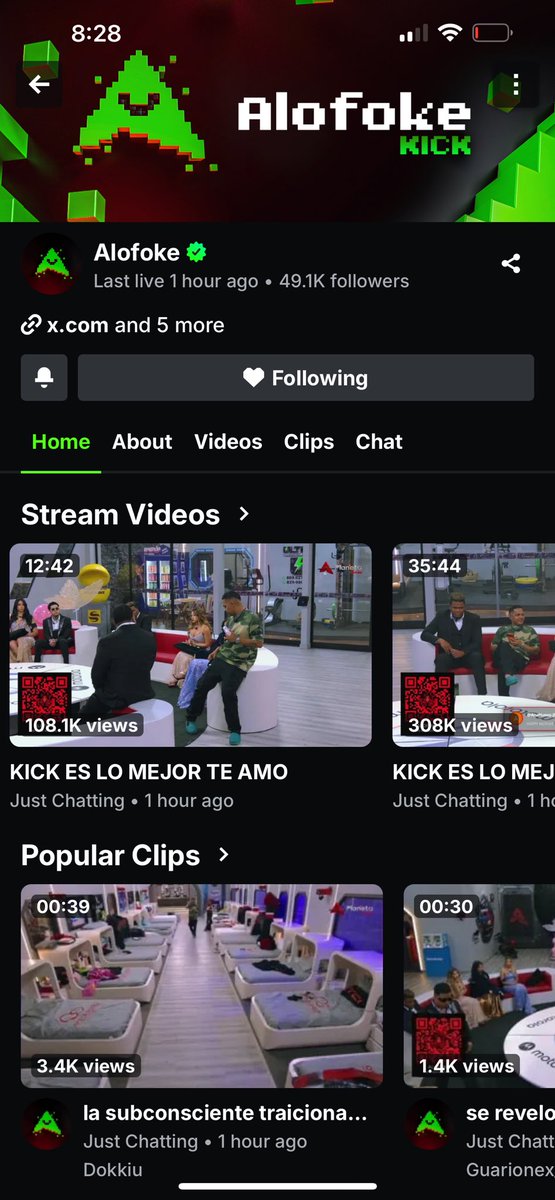
Task: Open the Stream Videos heading
Action: point(120,514)
